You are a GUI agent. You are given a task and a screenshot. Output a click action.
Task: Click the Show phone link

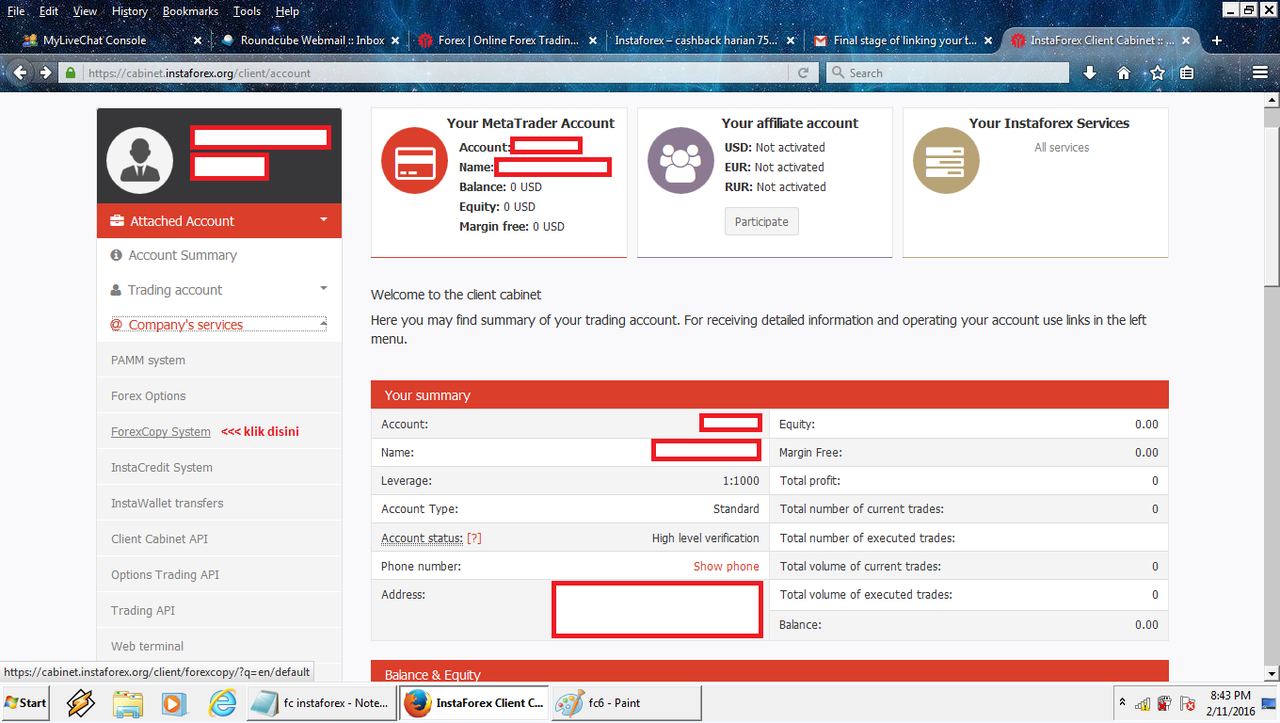point(726,566)
